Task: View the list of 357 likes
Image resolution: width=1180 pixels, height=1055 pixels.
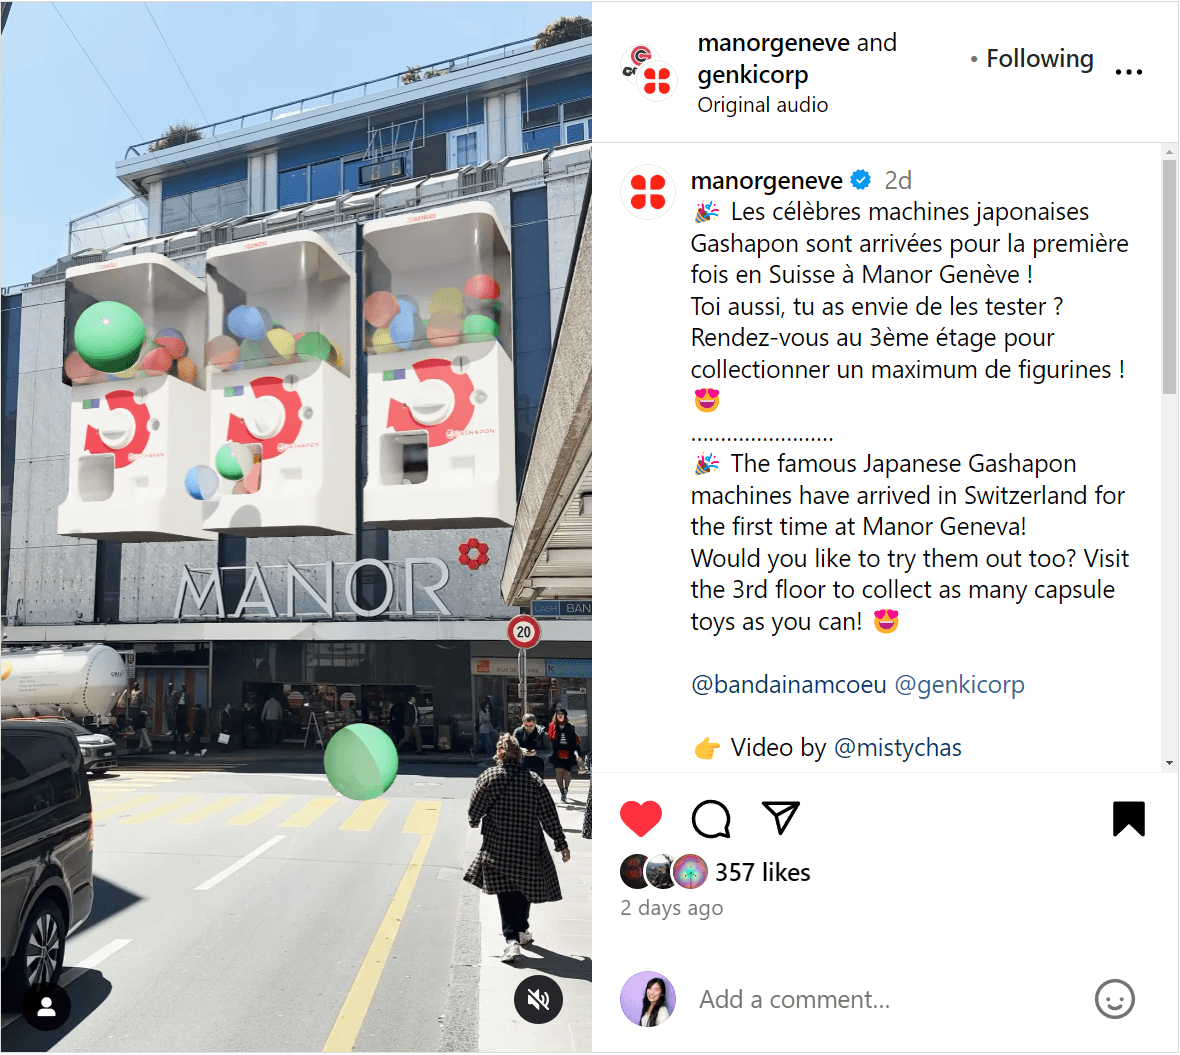Action: point(762,872)
